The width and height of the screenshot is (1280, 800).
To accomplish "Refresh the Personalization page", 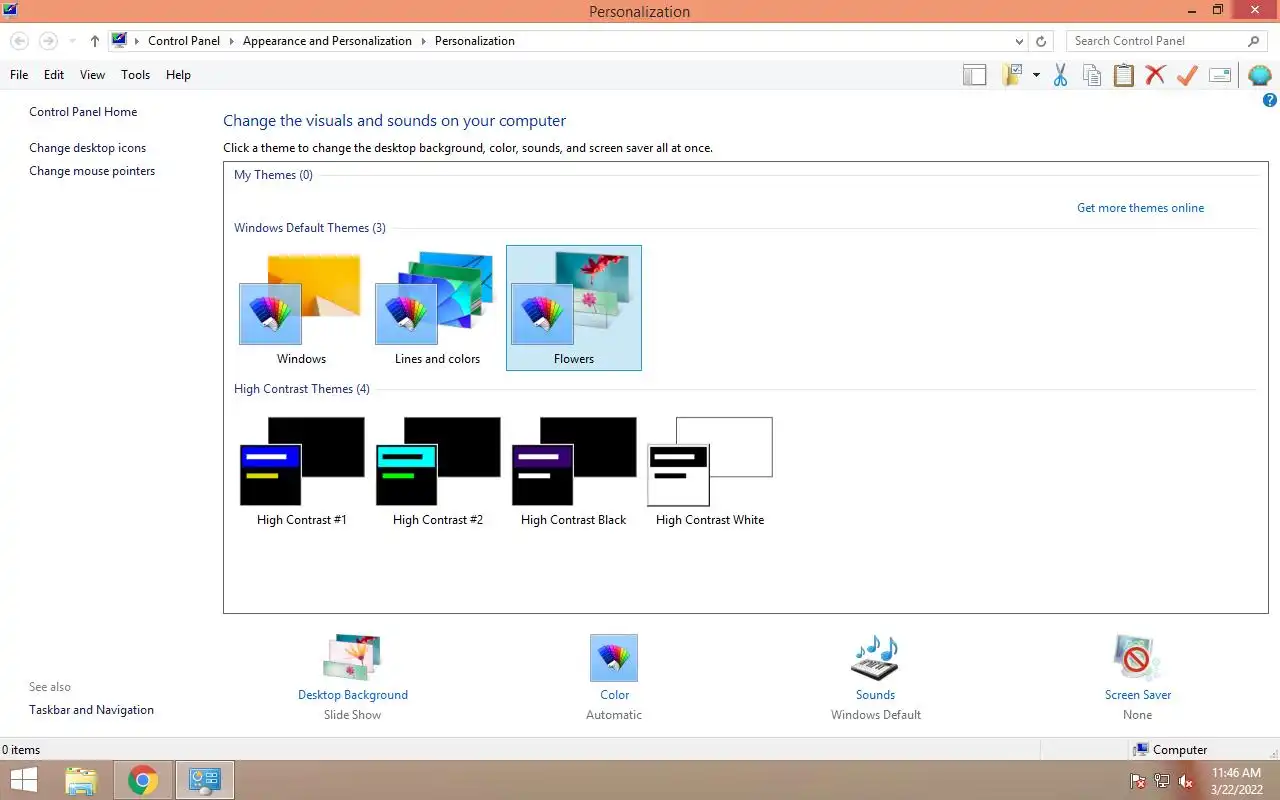I will pos(1041,41).
